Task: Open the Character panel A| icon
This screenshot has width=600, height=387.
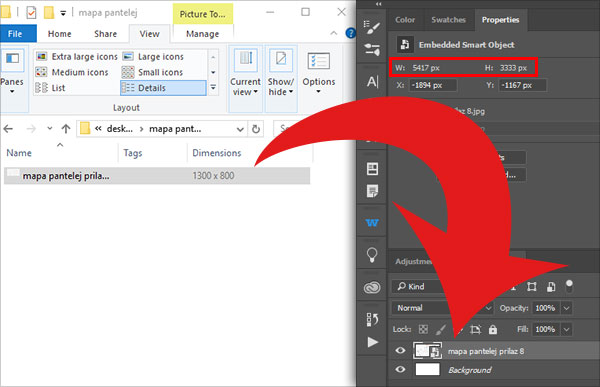Action: (372, 82)
